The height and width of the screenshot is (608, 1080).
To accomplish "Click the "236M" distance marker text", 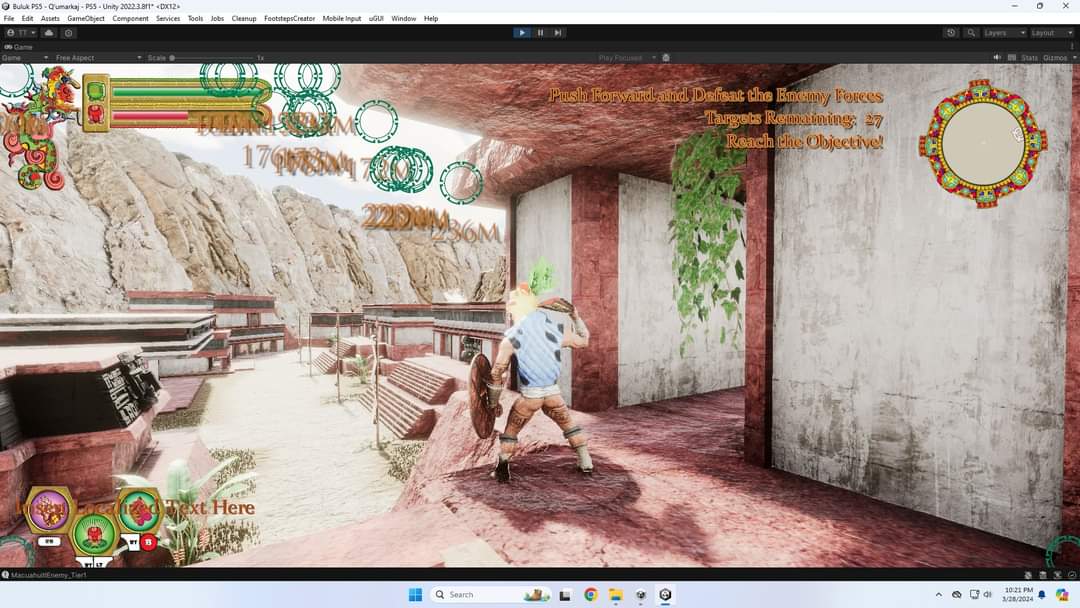I will [x=466, y=233].
